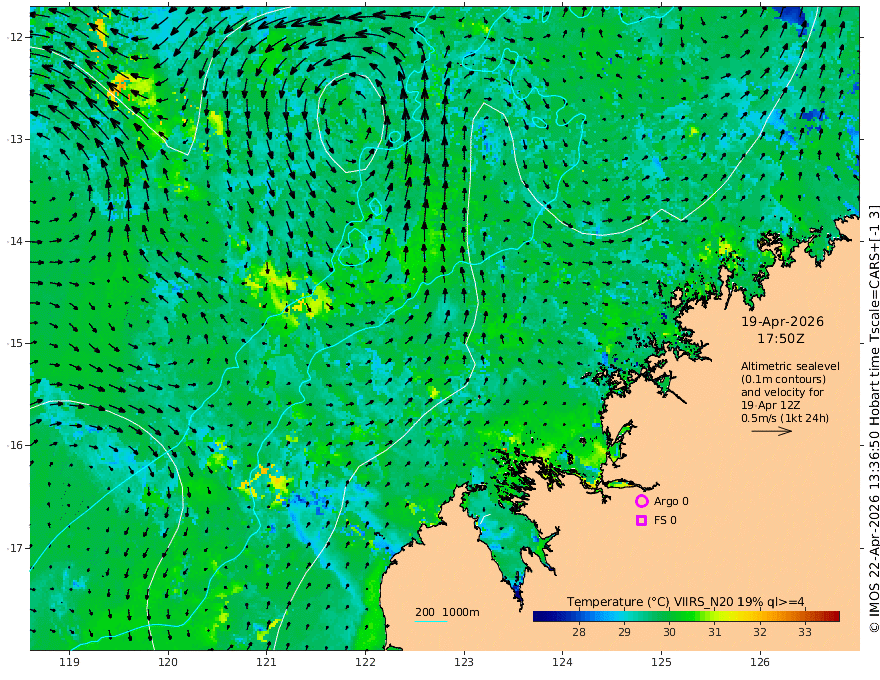Click the -15 latitude axis label
The image size is (880, 680).
14,343
